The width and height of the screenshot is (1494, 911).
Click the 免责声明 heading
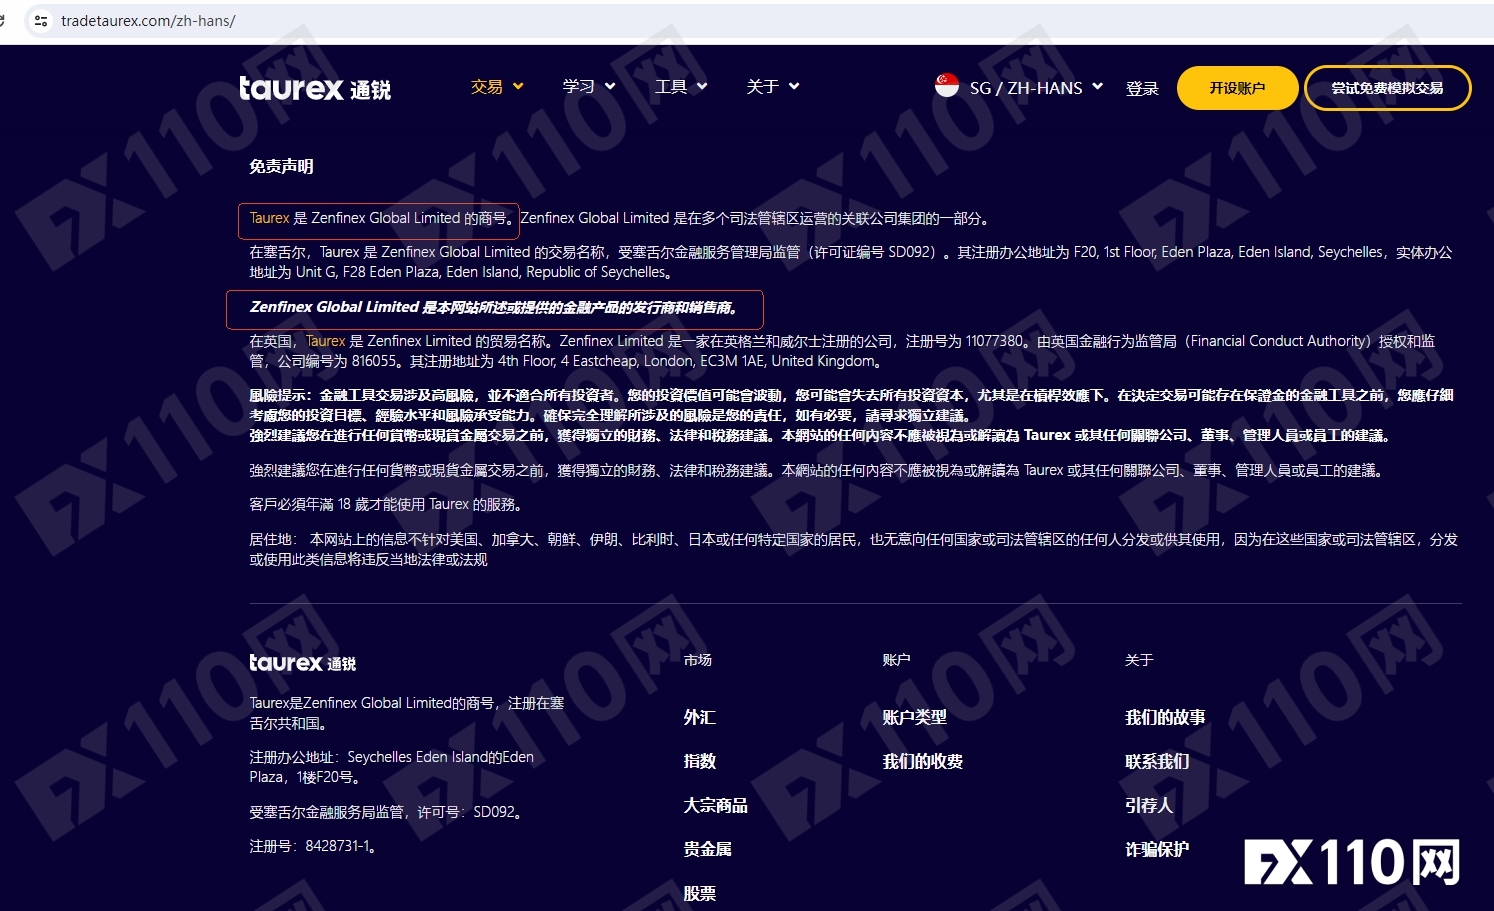pyautogui.click(x=281, y=167)
